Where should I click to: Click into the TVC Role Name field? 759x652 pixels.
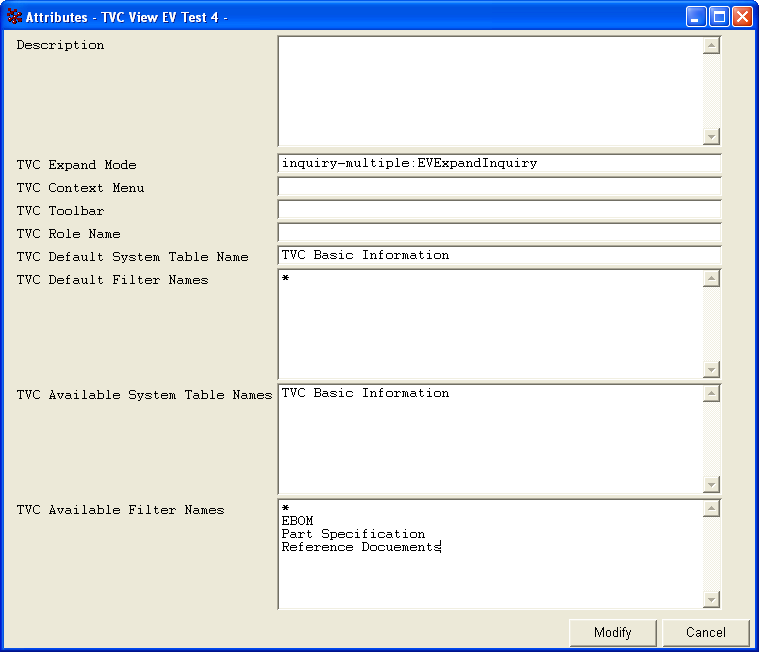click(x=498, y=233)
